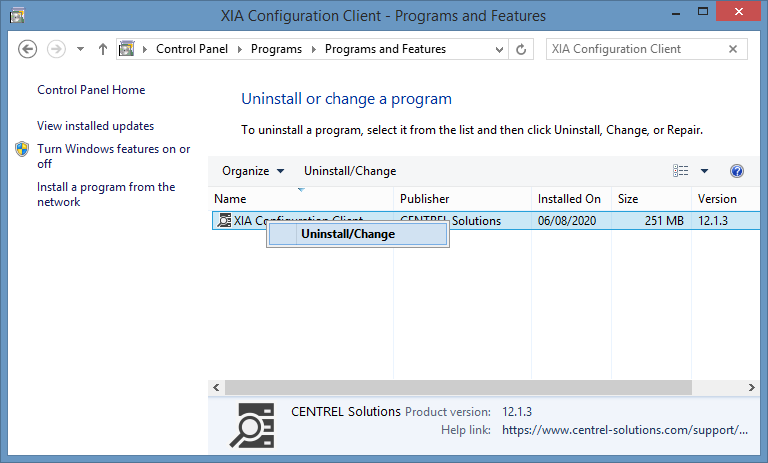Click the Forward navigation arrow

click(x=56, y=49)
